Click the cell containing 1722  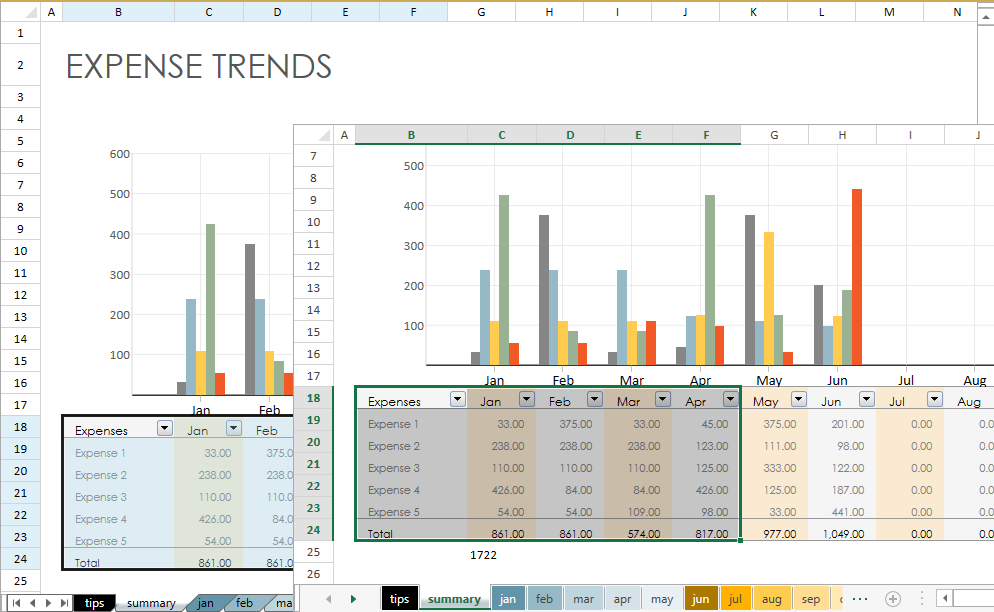483,553
